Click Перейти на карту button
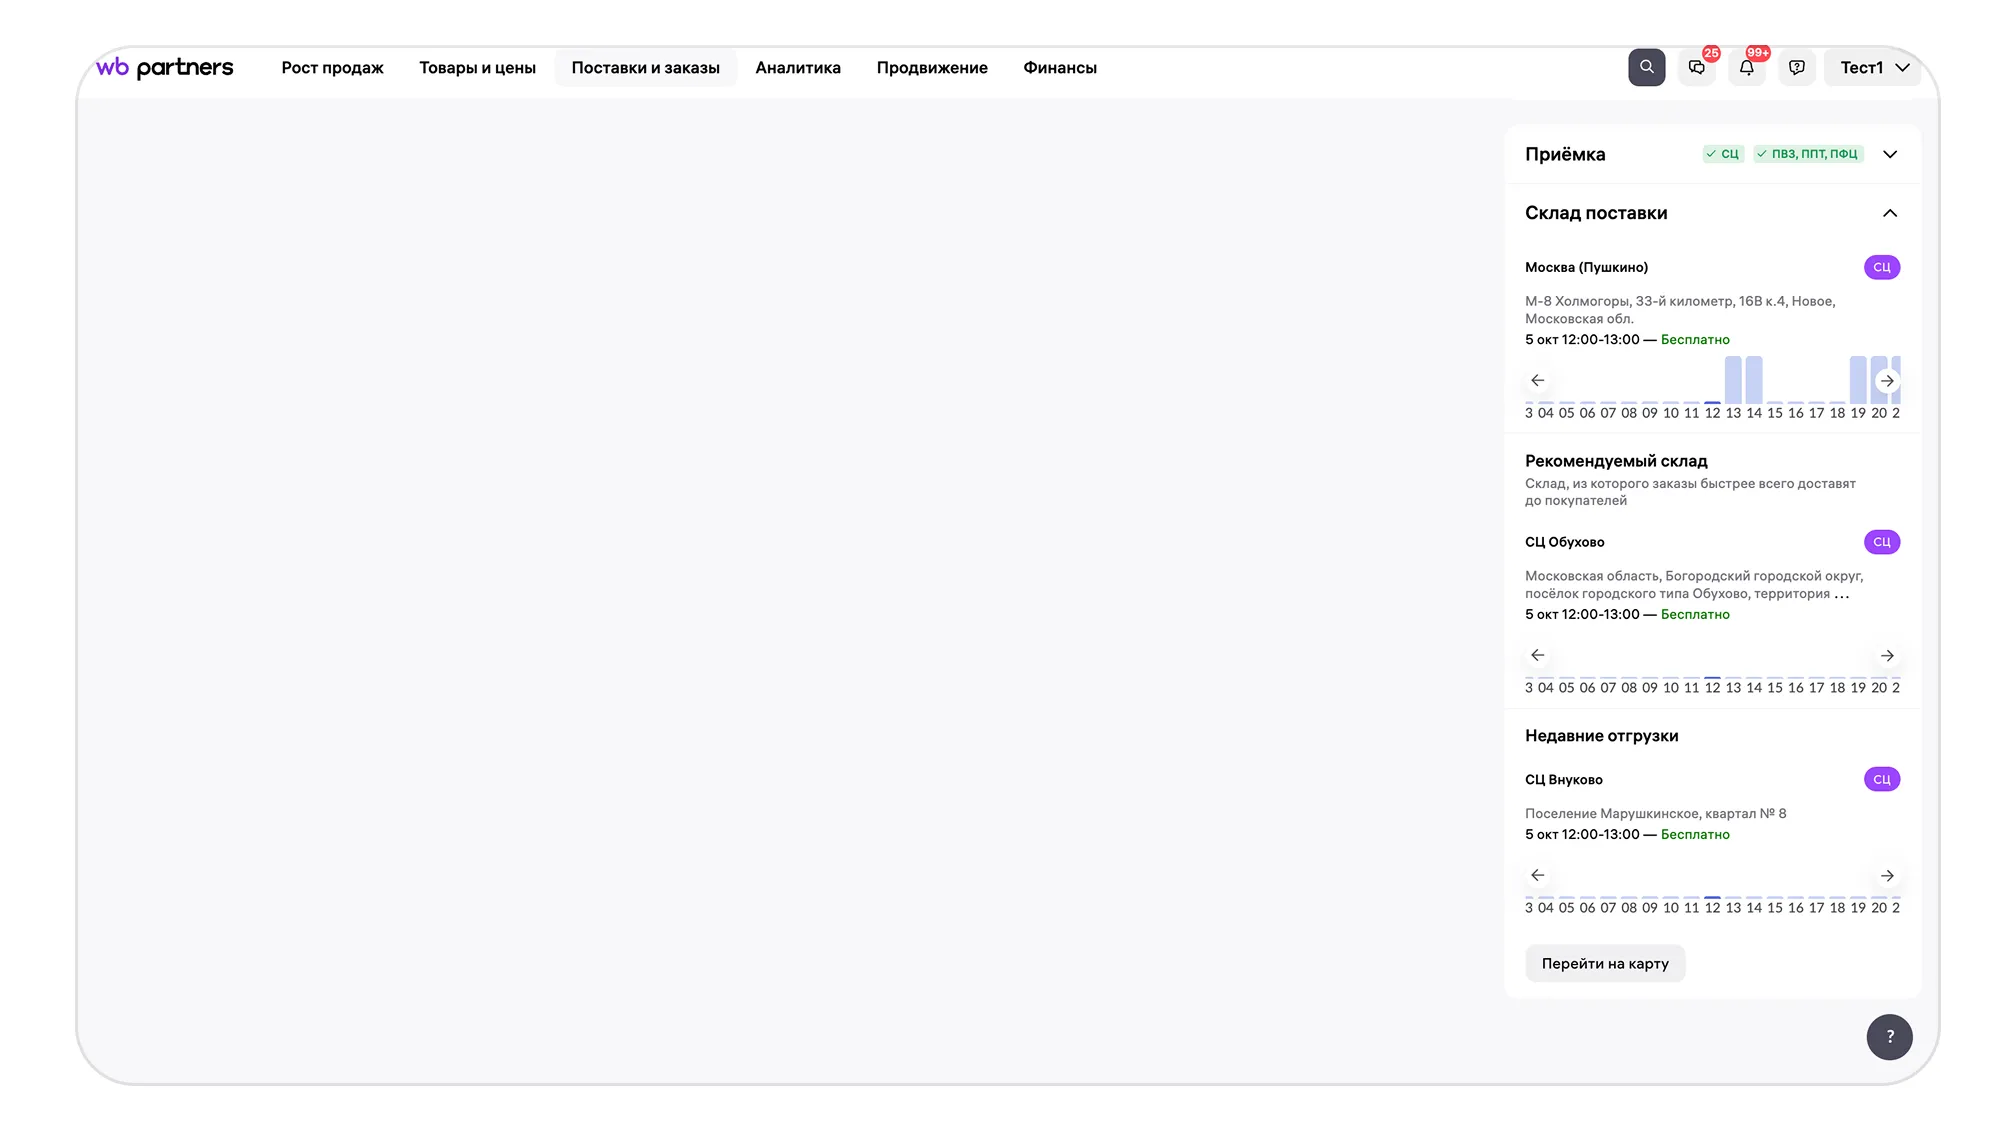2016x1128 pixels. (x=1604, y=963)
